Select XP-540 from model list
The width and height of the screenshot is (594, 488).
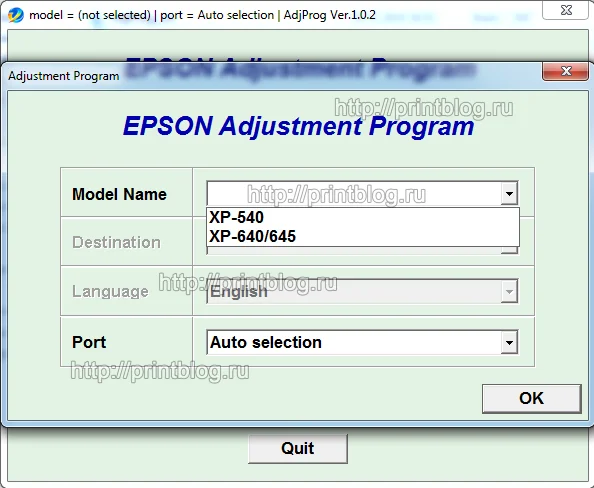tap(363, 217)
